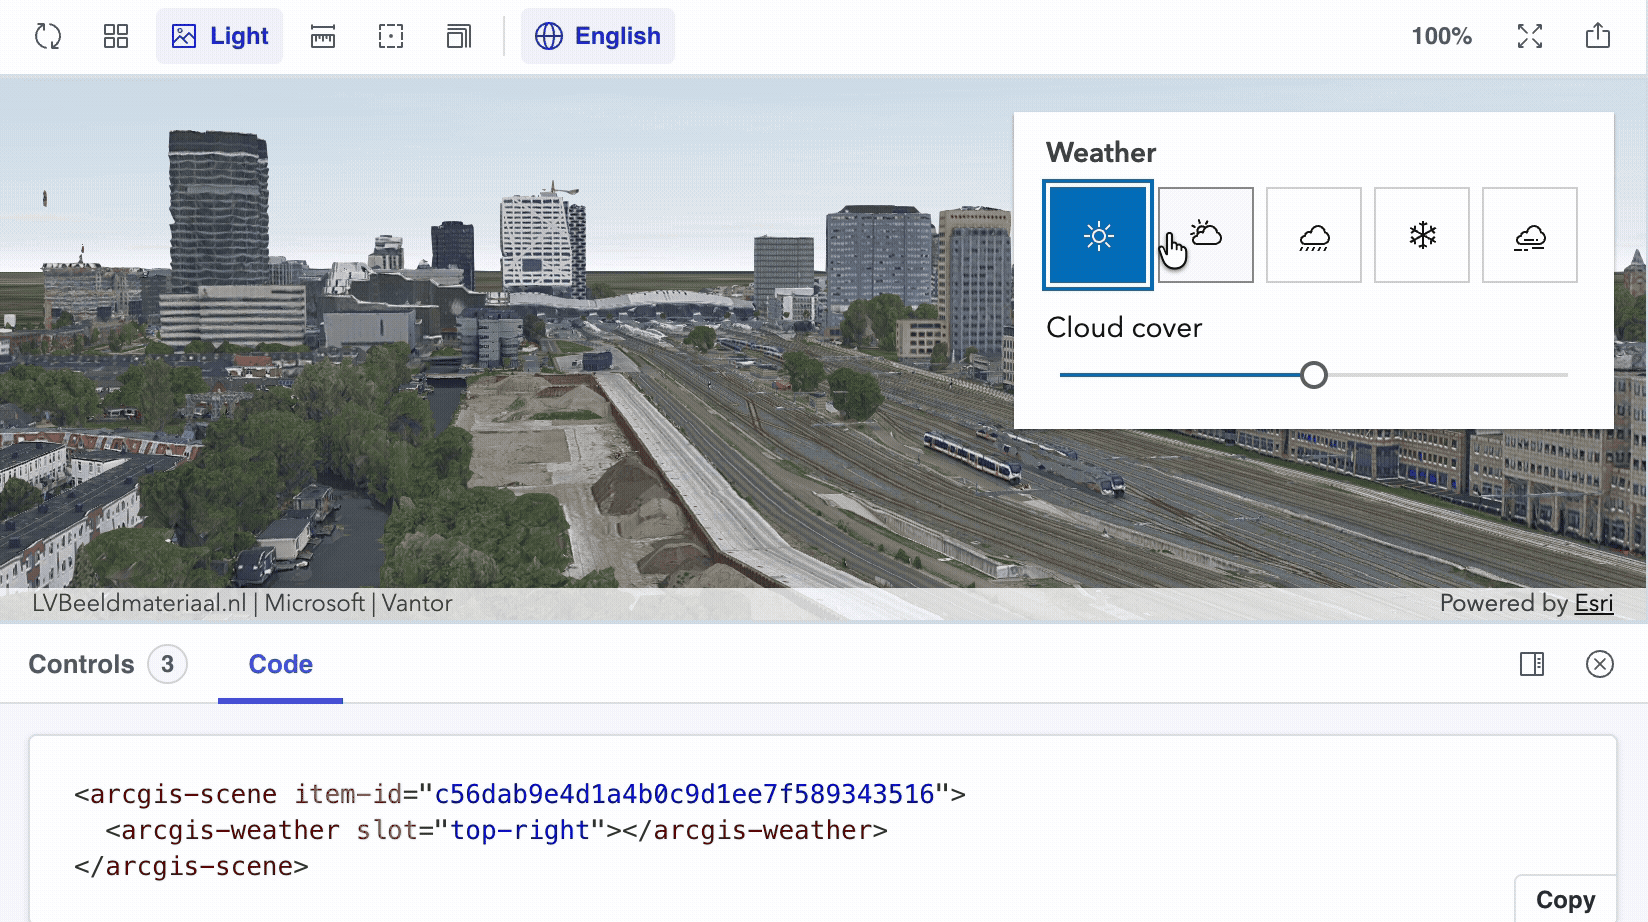The image size is (1648, 922).
Task: Refresh the scene preview
Action: point(47,36)
